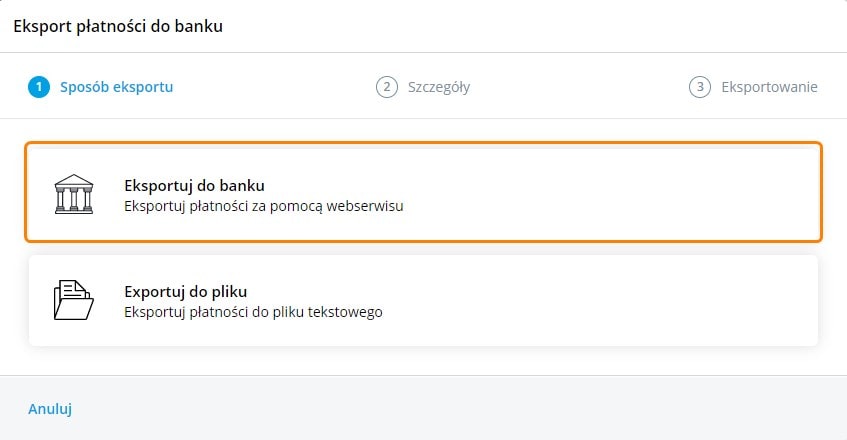Click the step 3 number circle
847x440 pixels.
699,87
